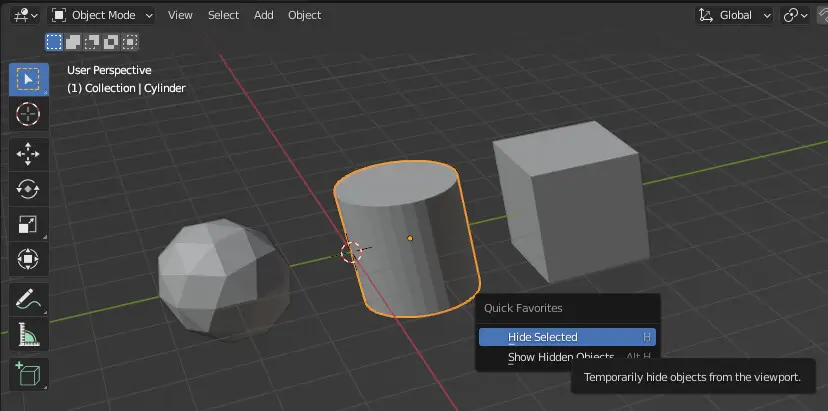This screenshot has height=411, width=828.
Task: Open the View menu
Action: [x=180, y=15]
